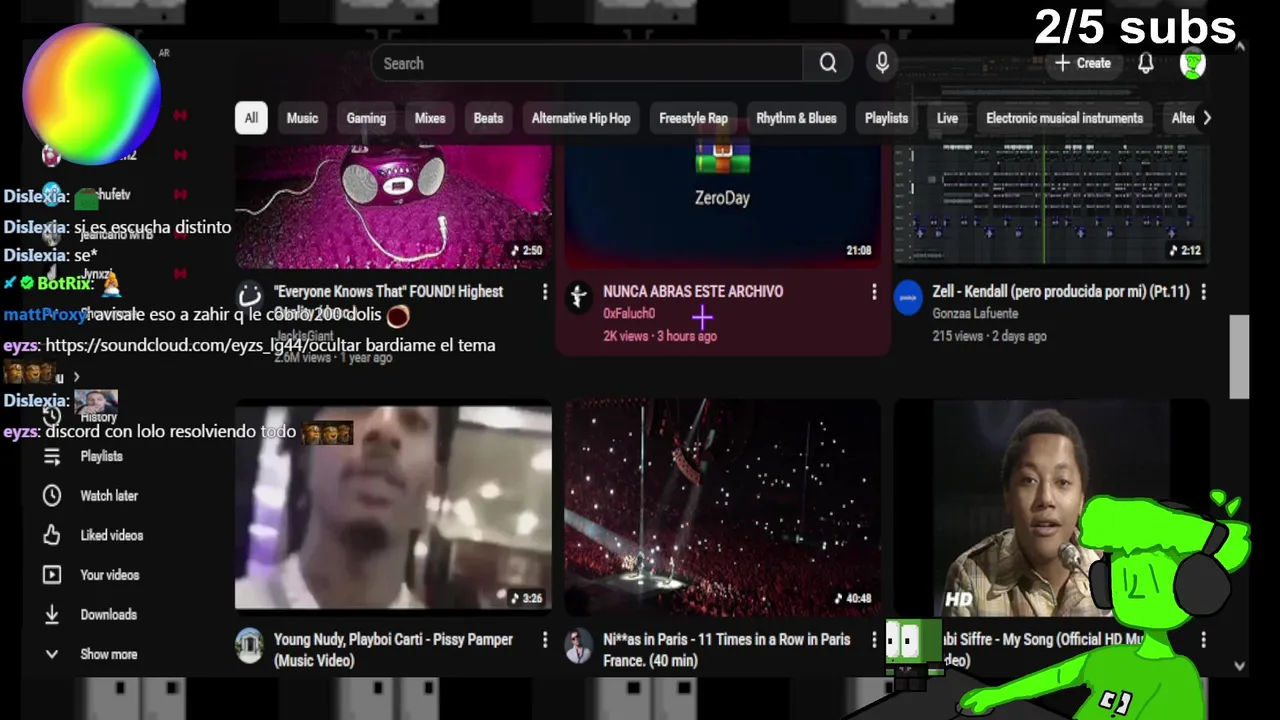Select the Freestyle Rap chip
Image resolution: width=1280 pixels, height=720 pixels.
click(x=693, y=118)
